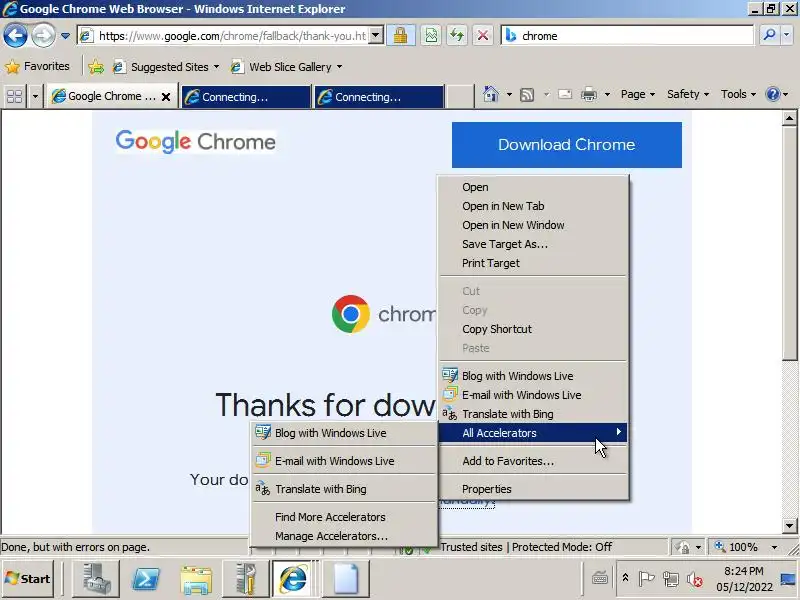Click the scrollbar up arrow
This screenshot has width=800, height=600.
pyautogui.click(x=789, y=118)
